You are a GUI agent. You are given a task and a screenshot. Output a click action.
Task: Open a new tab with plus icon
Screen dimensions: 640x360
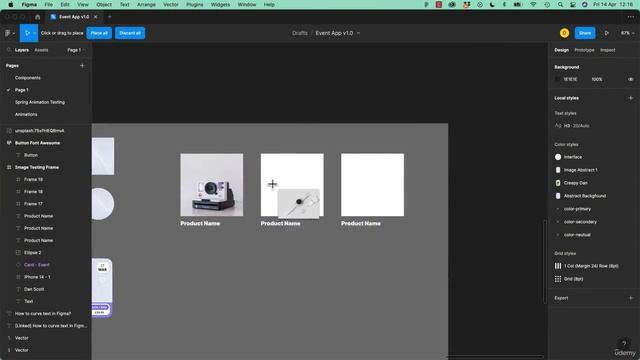[x=109, y=17]
